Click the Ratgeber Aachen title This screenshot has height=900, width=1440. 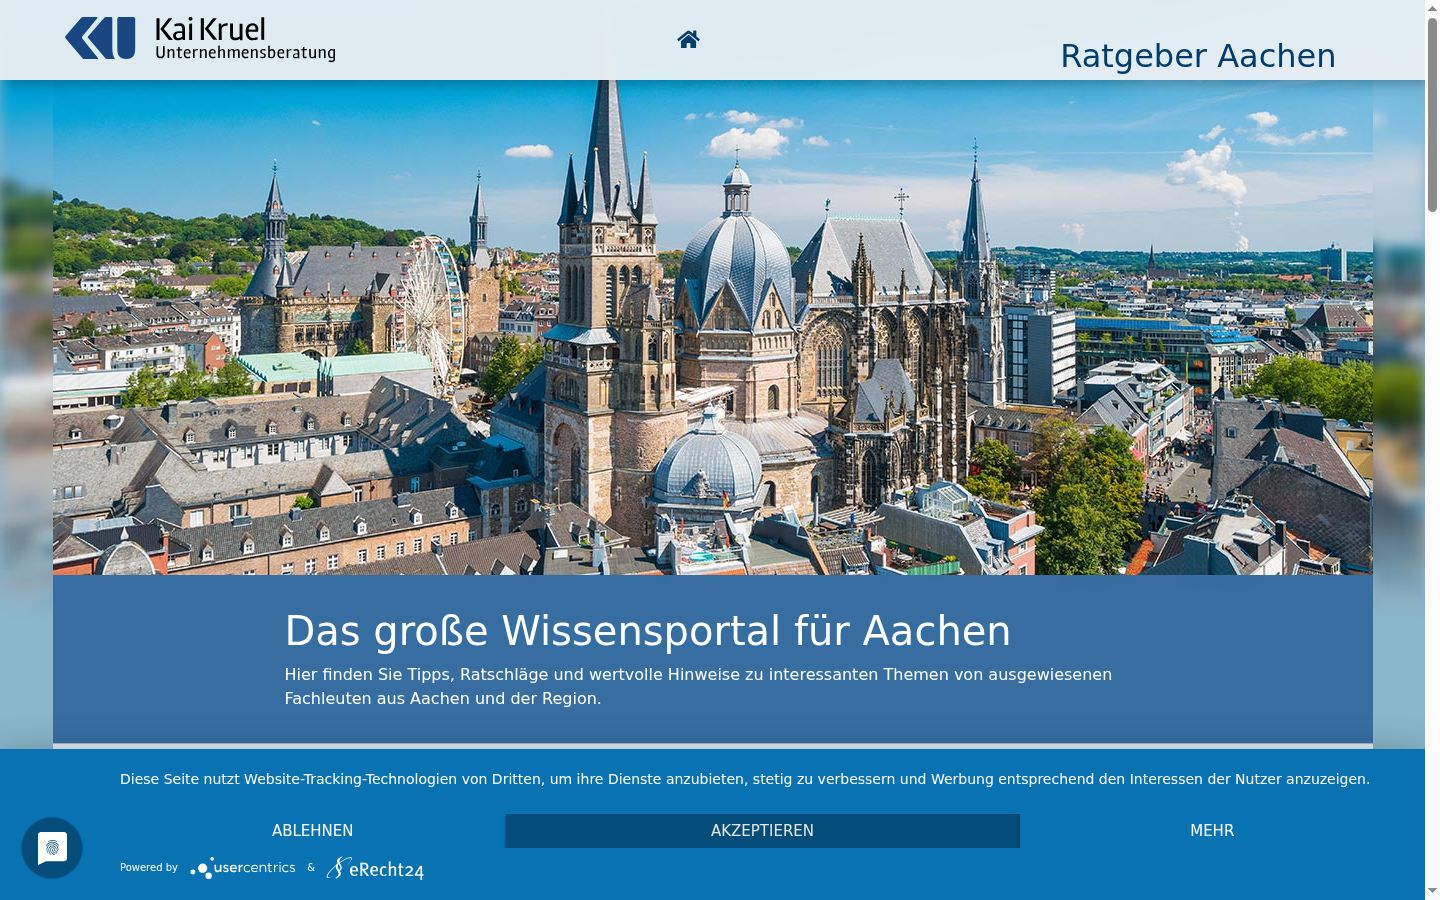click(x=1198, y=56)
